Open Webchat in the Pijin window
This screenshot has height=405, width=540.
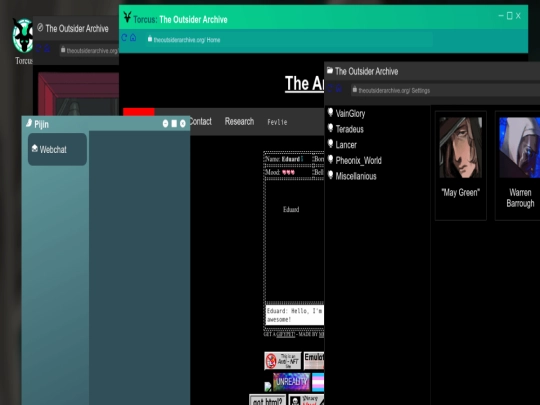[57, 149]
